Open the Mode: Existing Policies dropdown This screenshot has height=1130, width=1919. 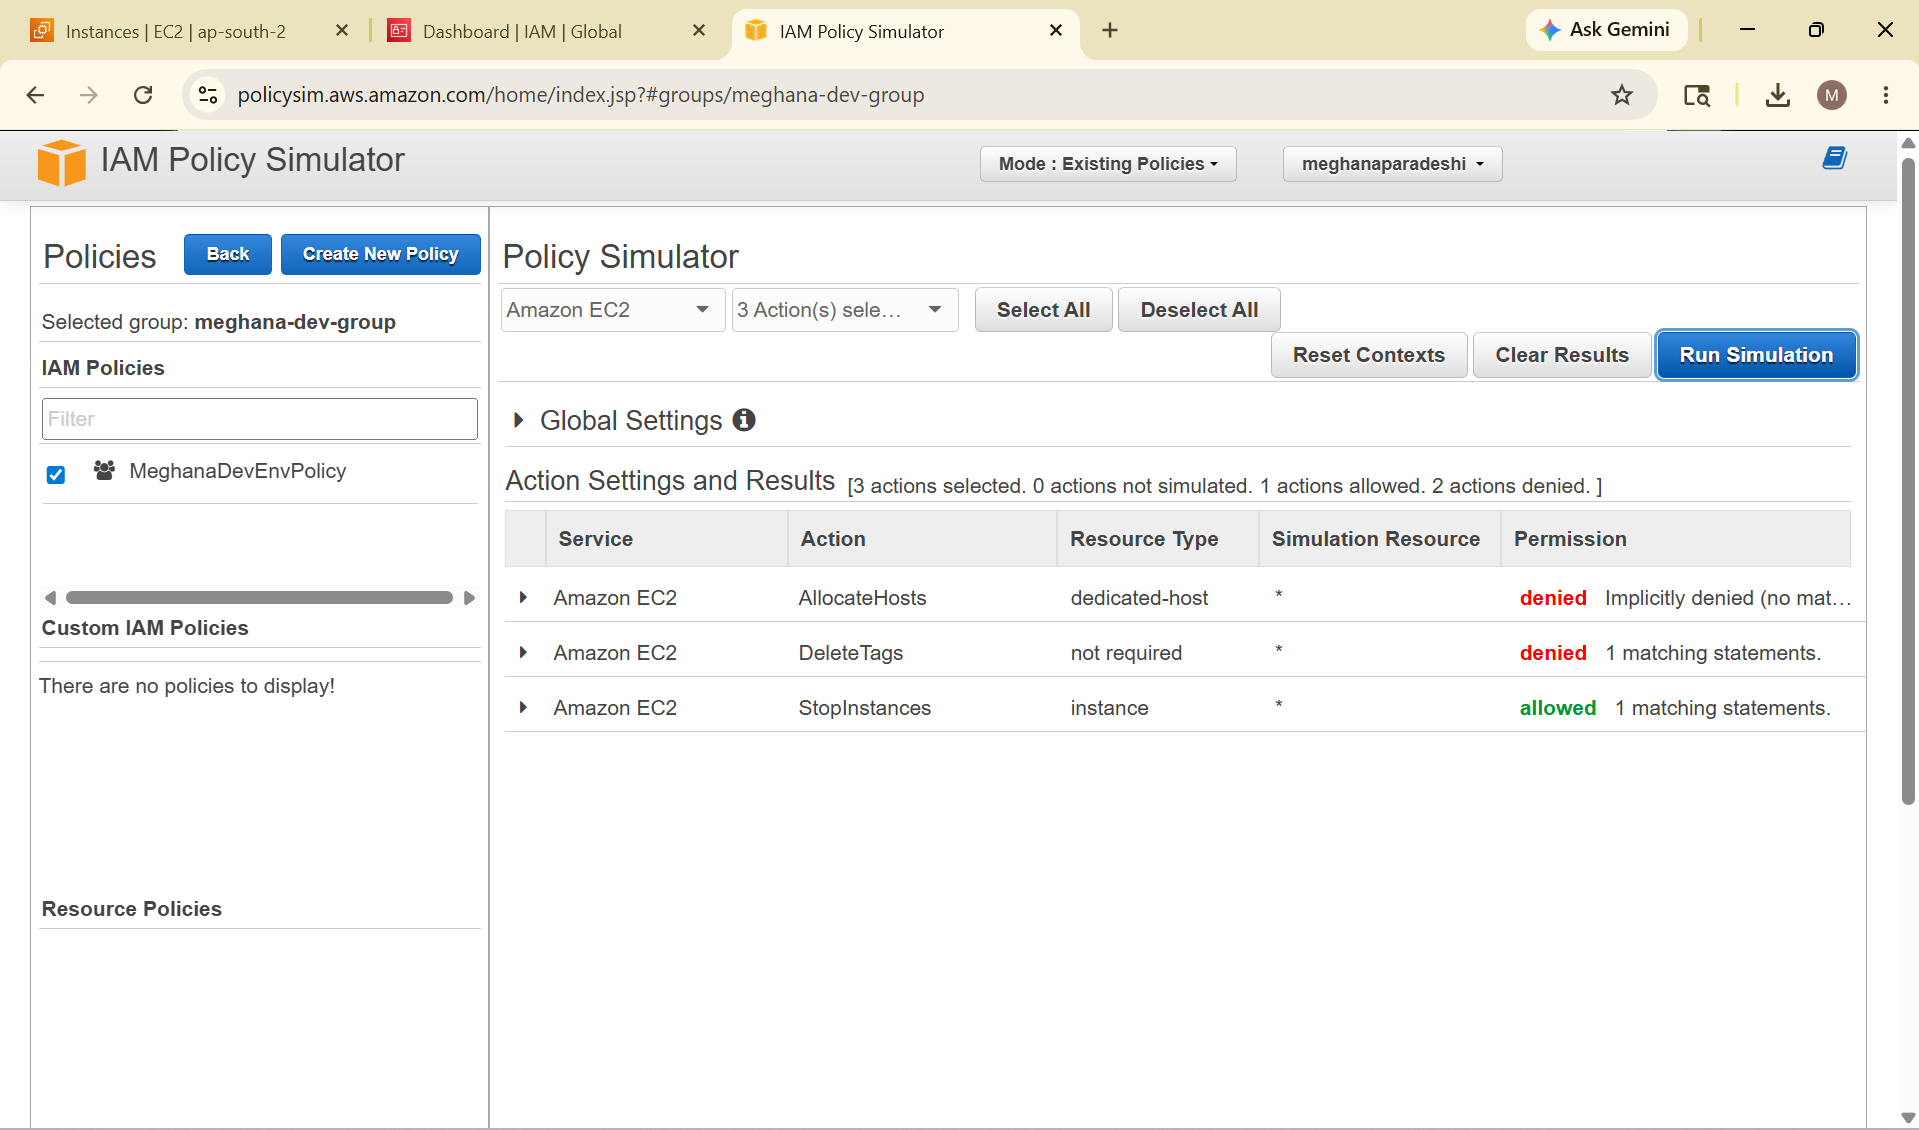pos(1108,164)
